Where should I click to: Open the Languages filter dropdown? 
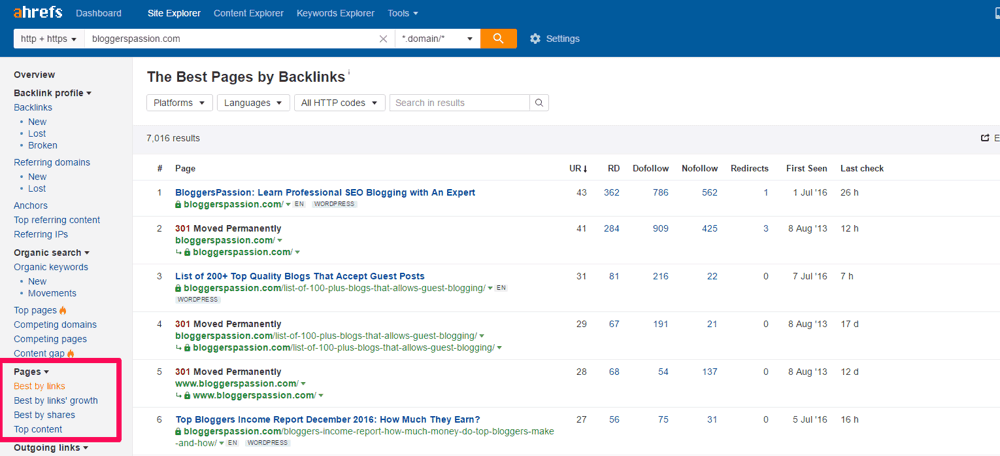coord(253,103)
